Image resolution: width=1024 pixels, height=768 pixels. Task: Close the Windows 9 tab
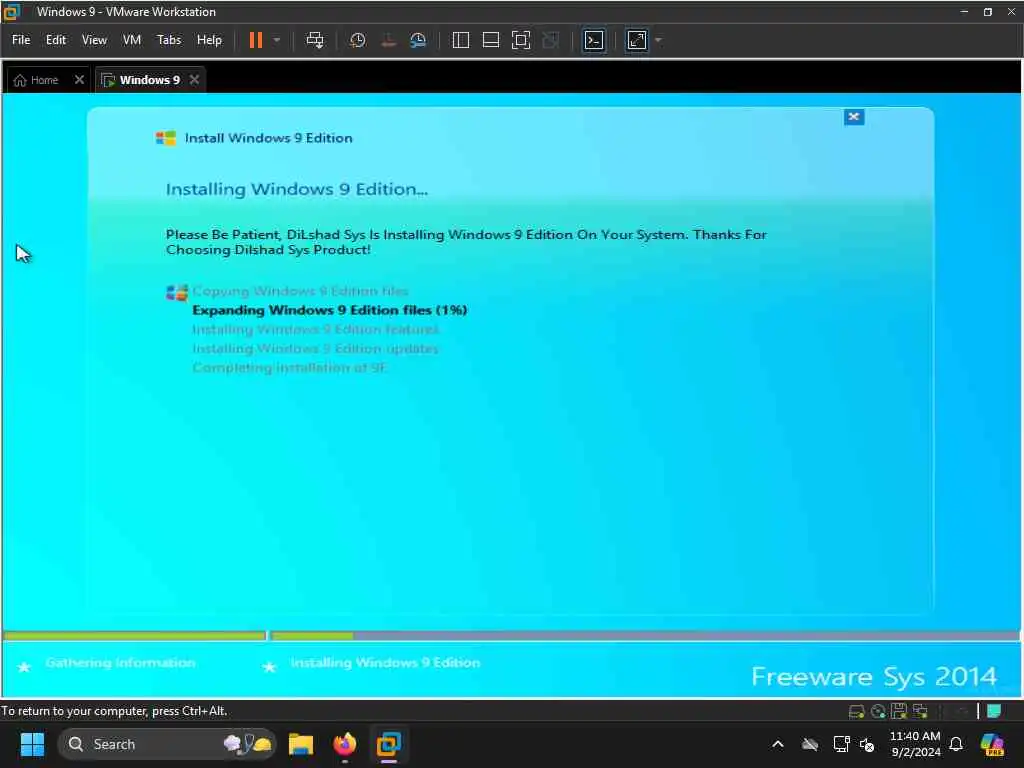(194, 80)
